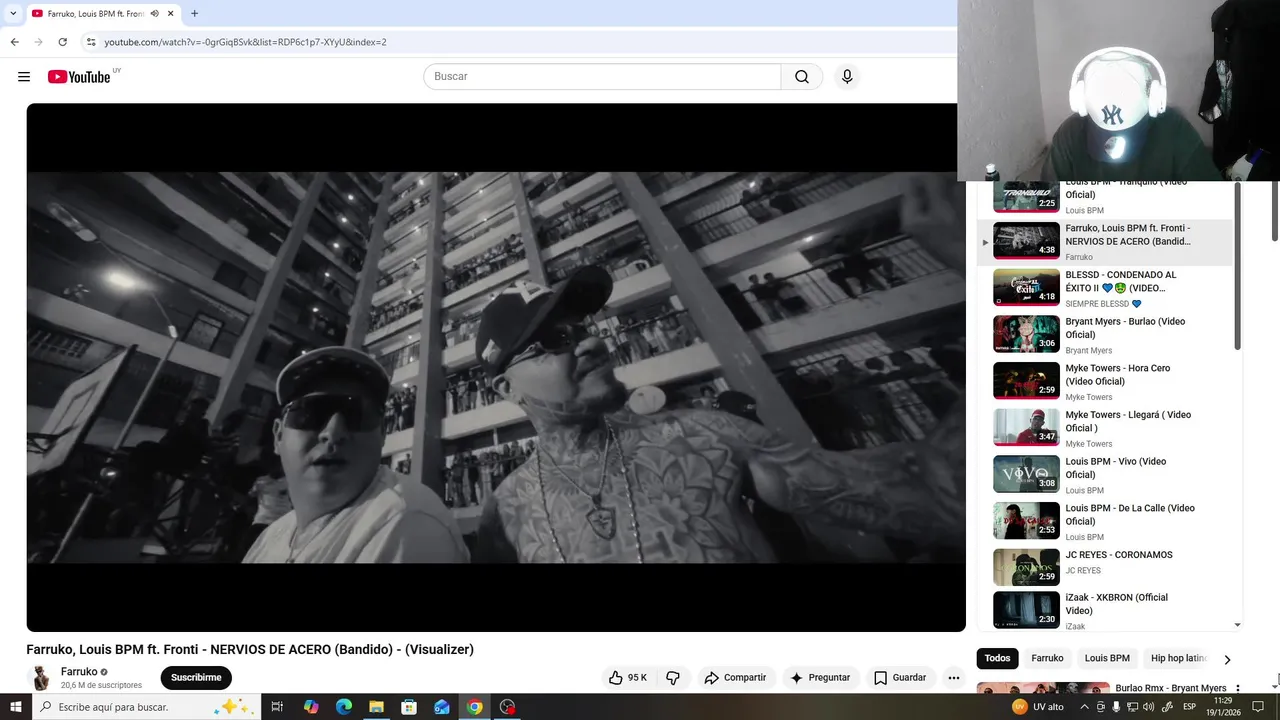Image resolution: width=1280 pixels, height=720 pixels.
Task: Click the Preguntar button
Action: [x=820, y=677]
